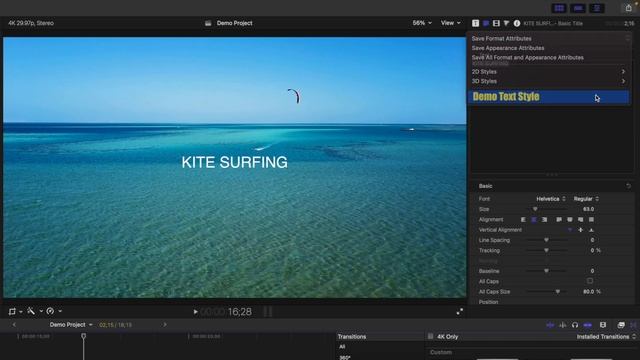The image size is (640, 360).
Task: Click the Share export icon
Action: (629, 8)
